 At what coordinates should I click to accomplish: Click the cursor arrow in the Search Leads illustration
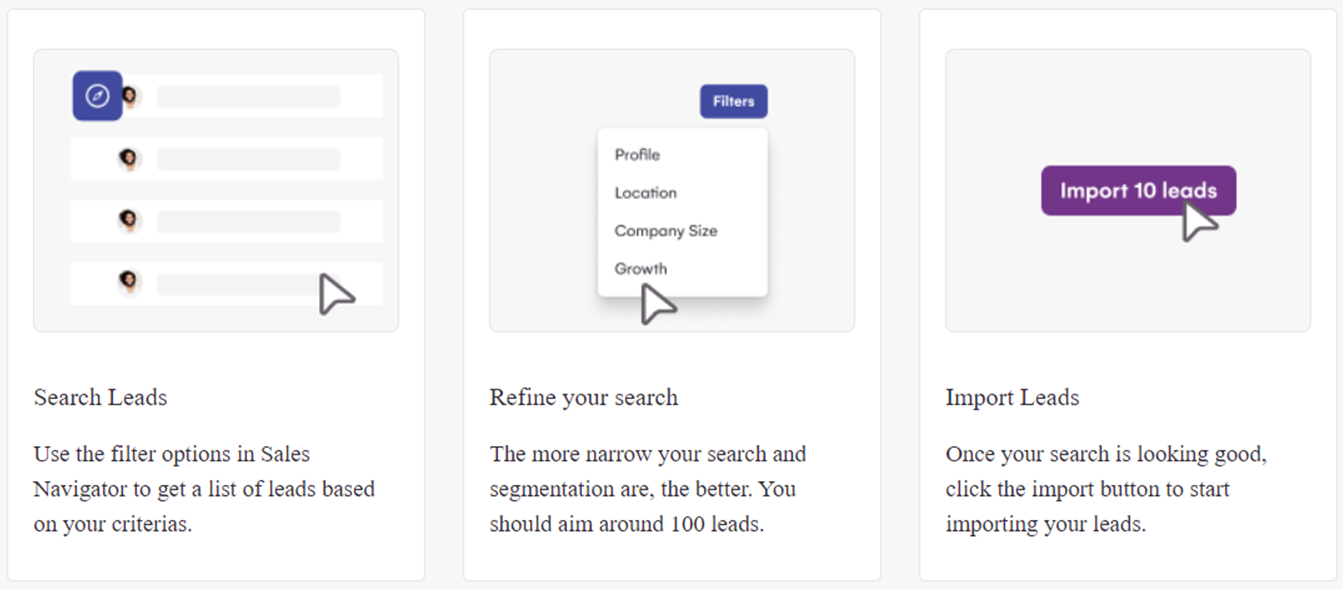point(336,294)
